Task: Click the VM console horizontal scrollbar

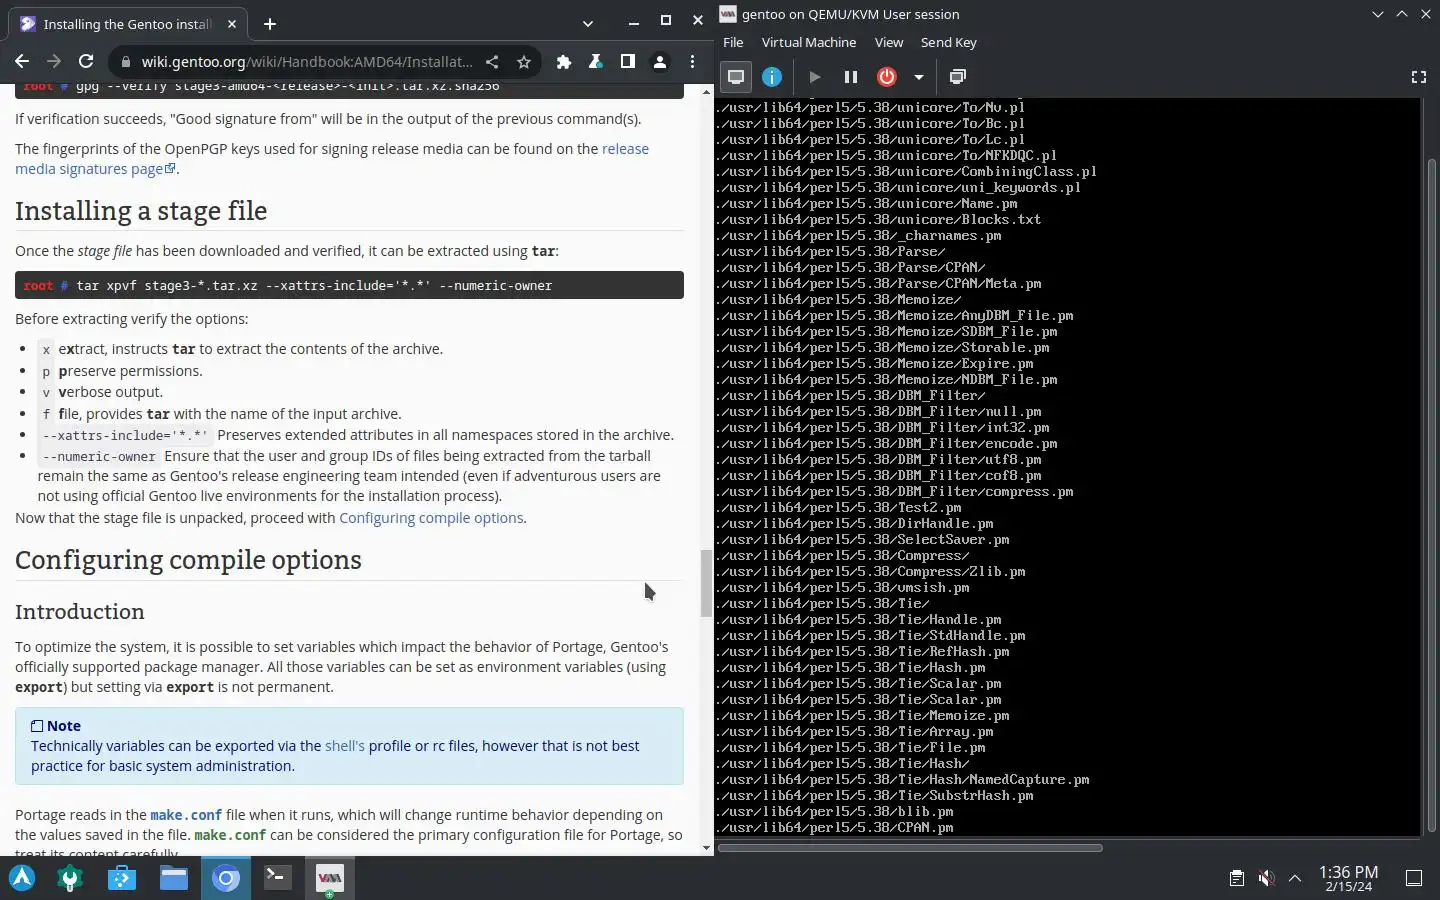Action: point(910,848)
